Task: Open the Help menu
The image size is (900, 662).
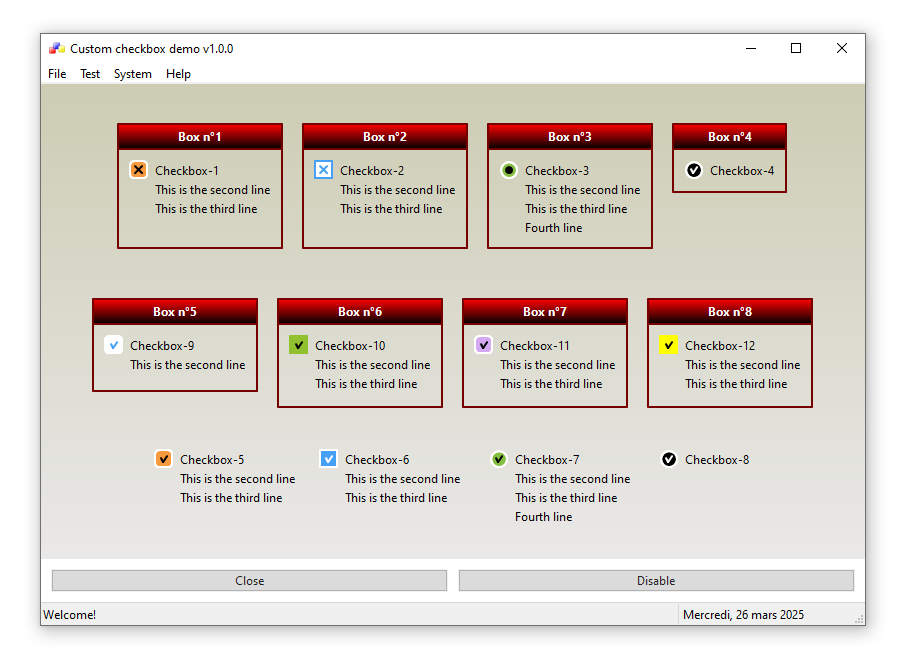Action: [178, 74]
